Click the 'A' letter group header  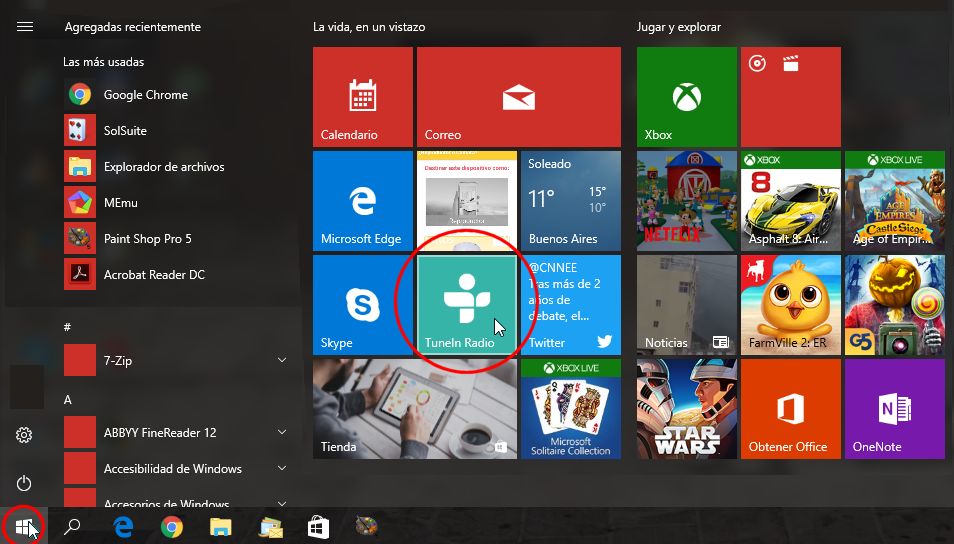tap(68, 400)
